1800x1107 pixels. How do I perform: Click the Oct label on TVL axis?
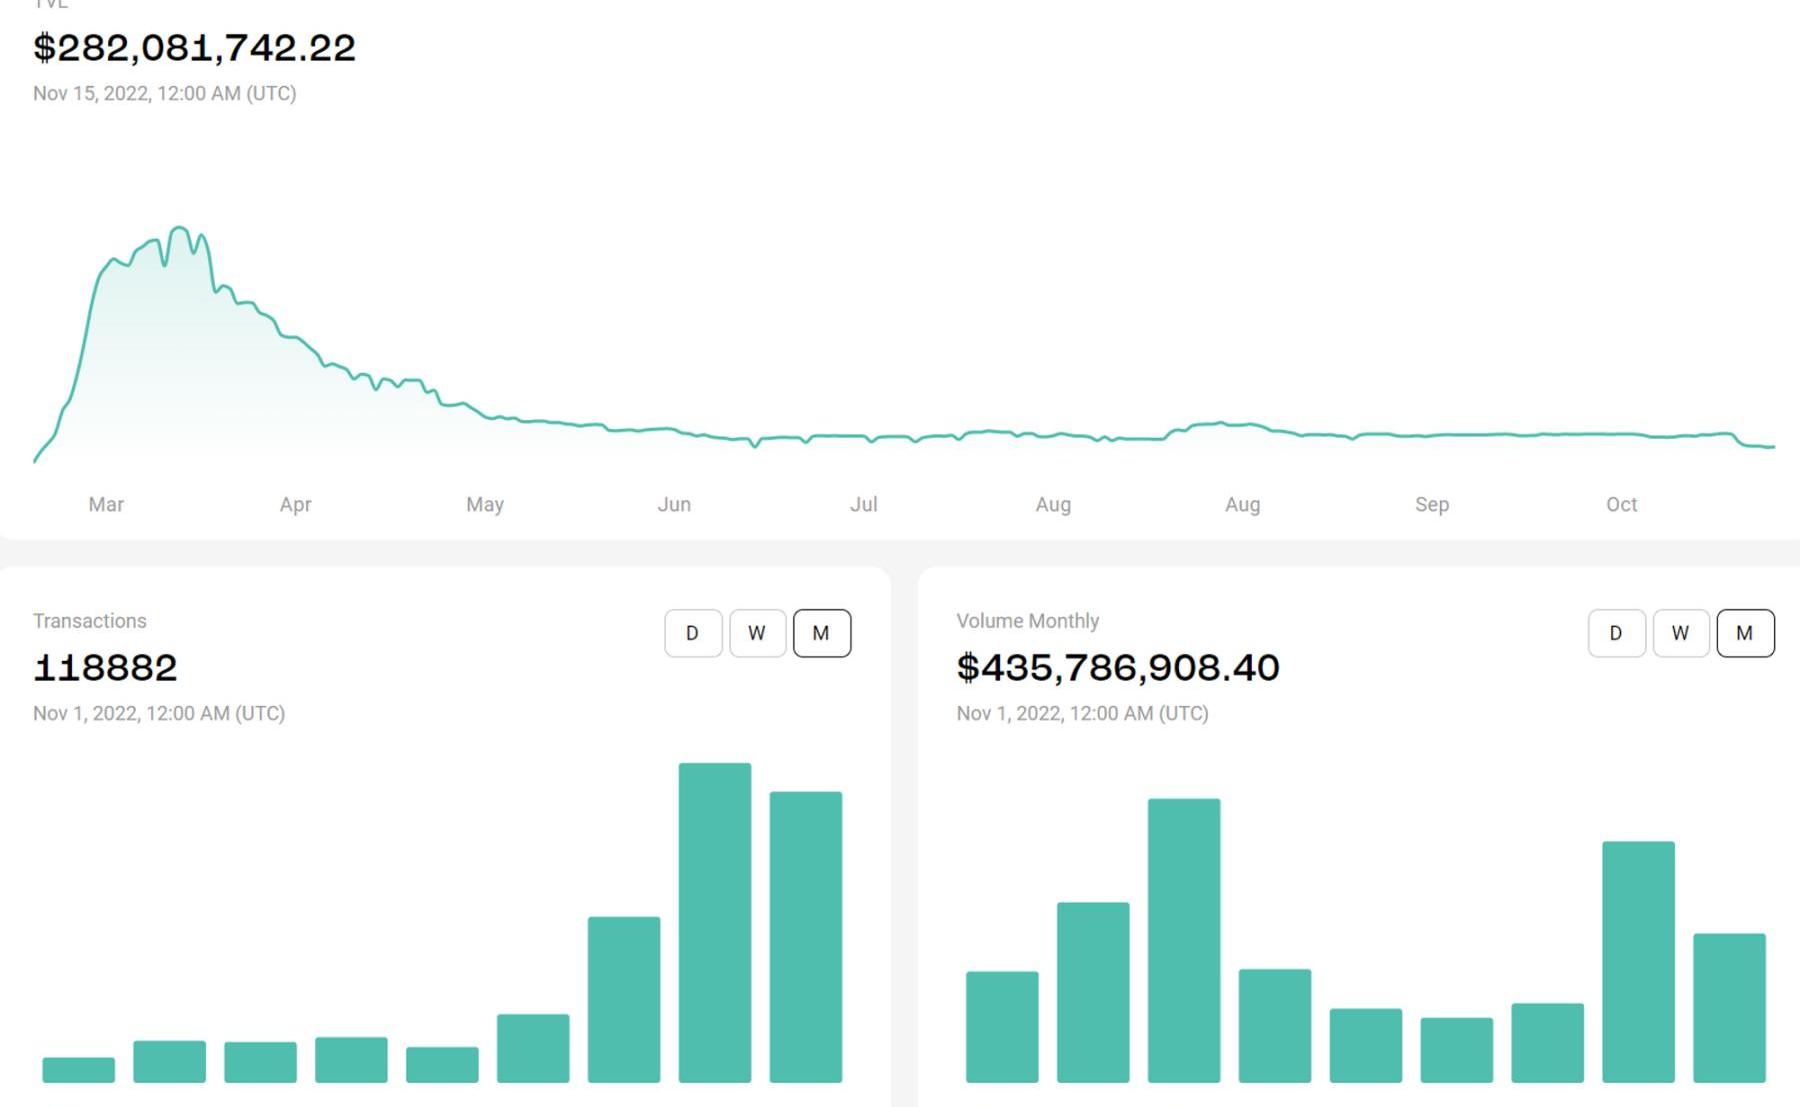(x=1621, y=504)
